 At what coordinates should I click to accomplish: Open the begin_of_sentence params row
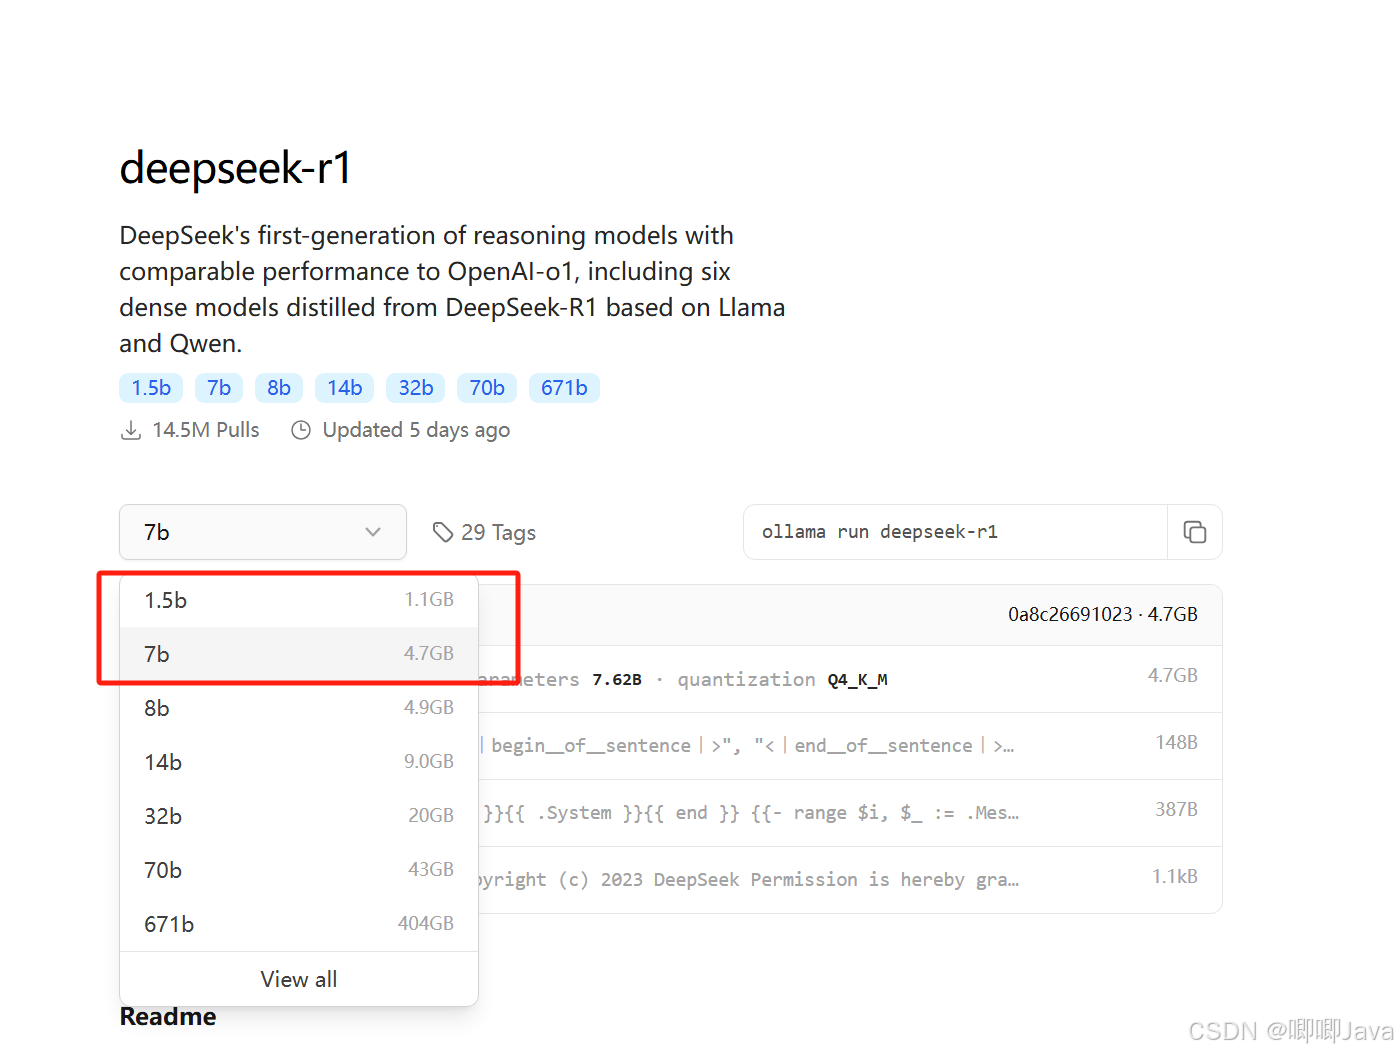point(850,746)
